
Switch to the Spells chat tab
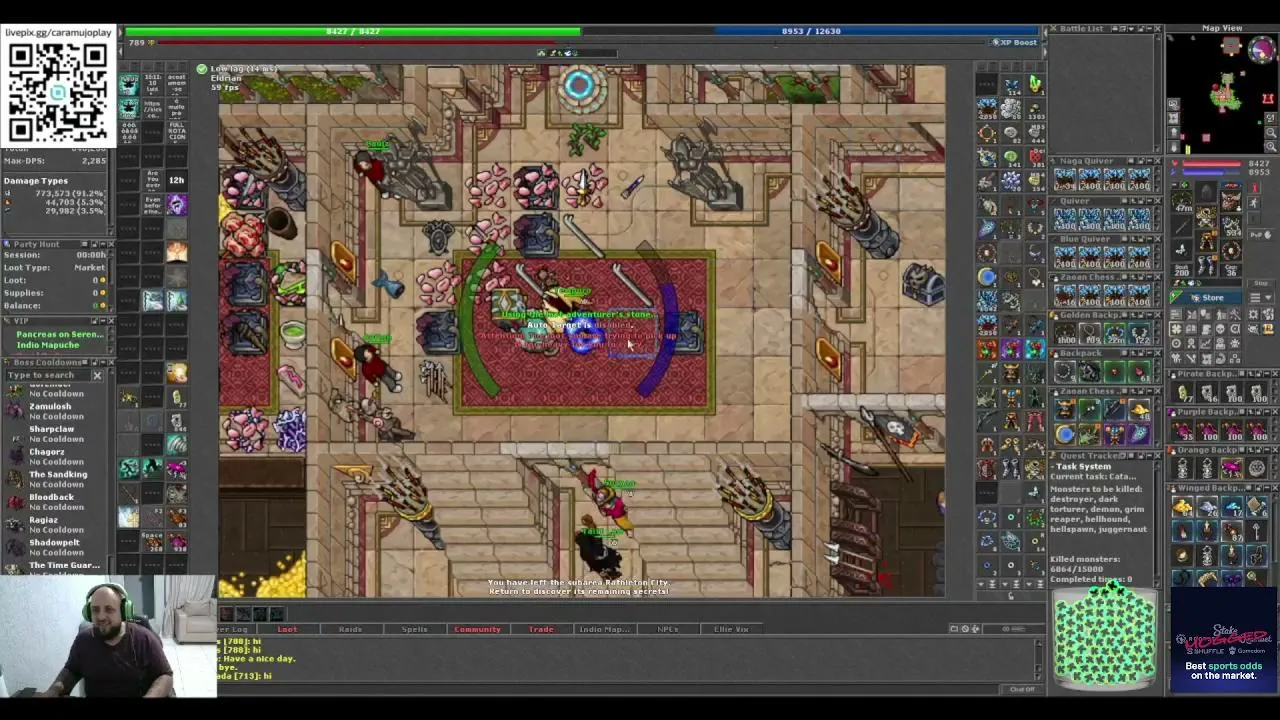pyautogui.click(x=414, y=629)
